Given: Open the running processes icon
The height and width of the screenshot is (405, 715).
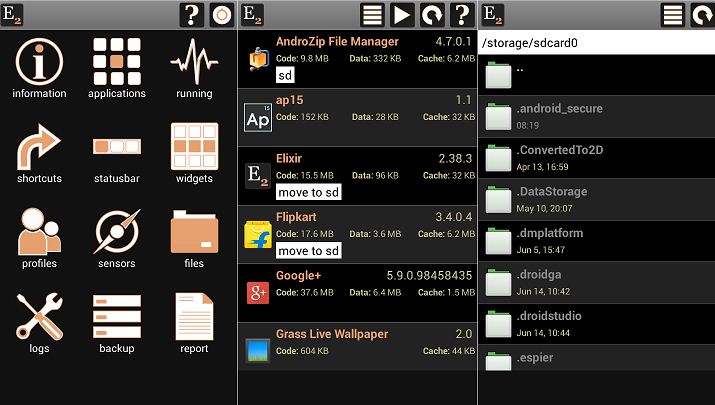Looking at the screenshot, I should click(x=194, y=62).
